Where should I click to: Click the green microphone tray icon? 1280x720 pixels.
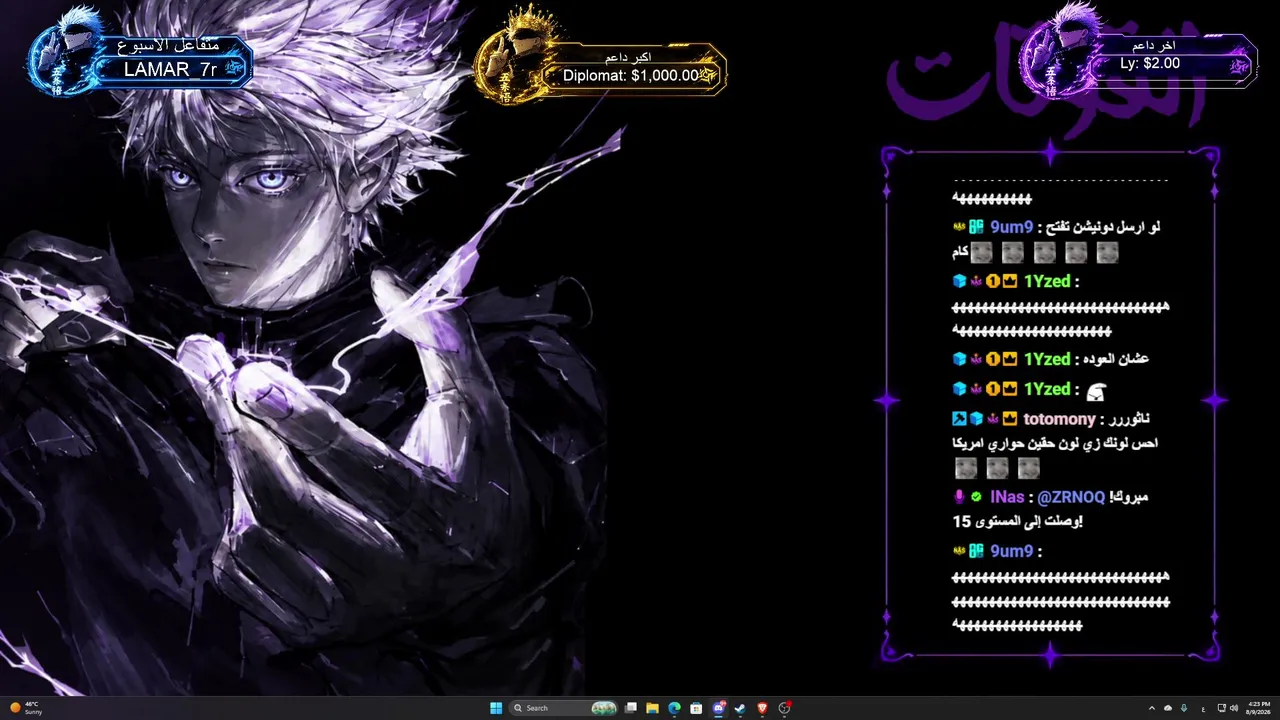pyautogui.click(x=1184, y=708)
